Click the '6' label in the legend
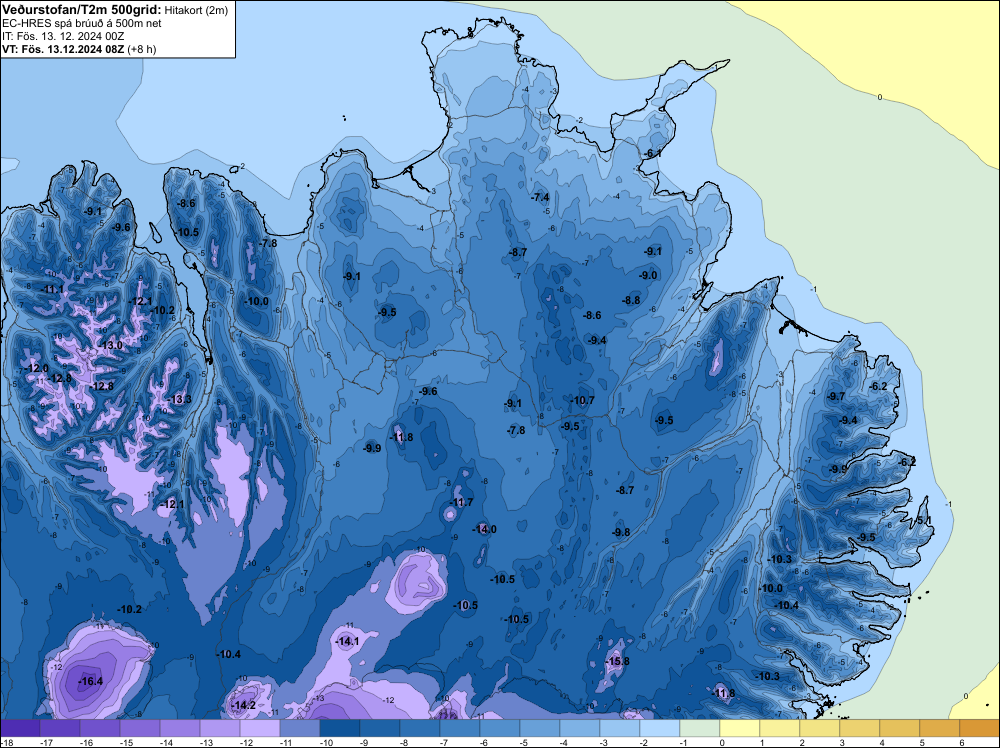Image resolution: width=1000 pixels, height=748 pixels. (962, 742)
